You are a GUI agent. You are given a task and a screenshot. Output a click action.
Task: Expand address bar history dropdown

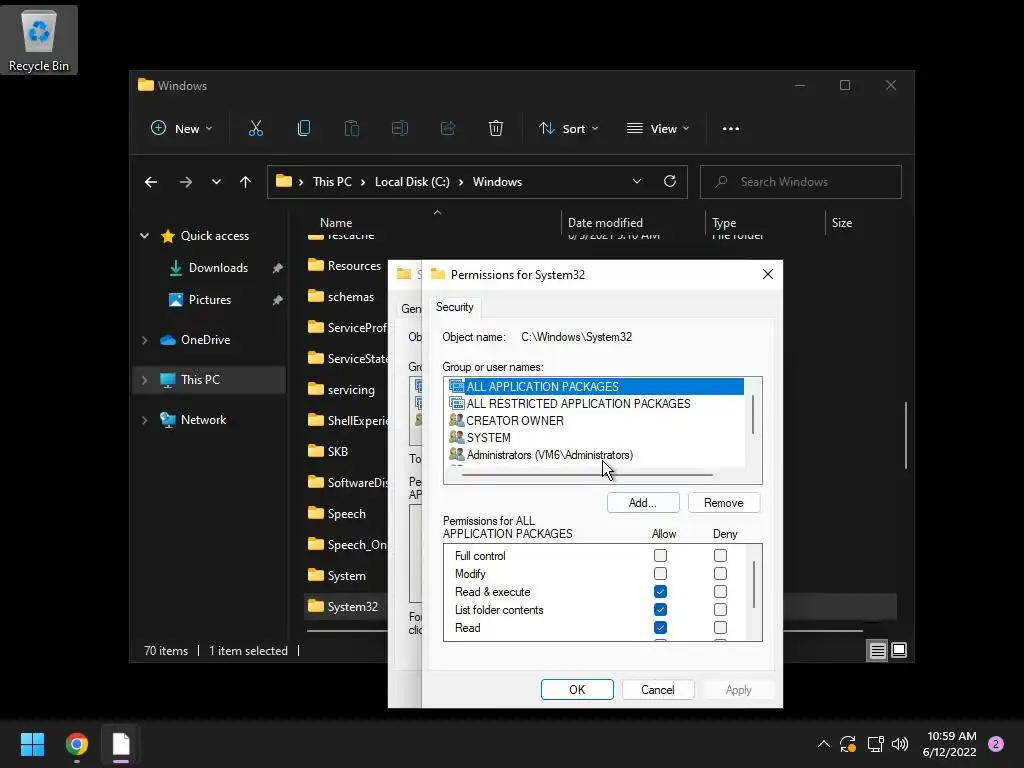tap(637, 182)
